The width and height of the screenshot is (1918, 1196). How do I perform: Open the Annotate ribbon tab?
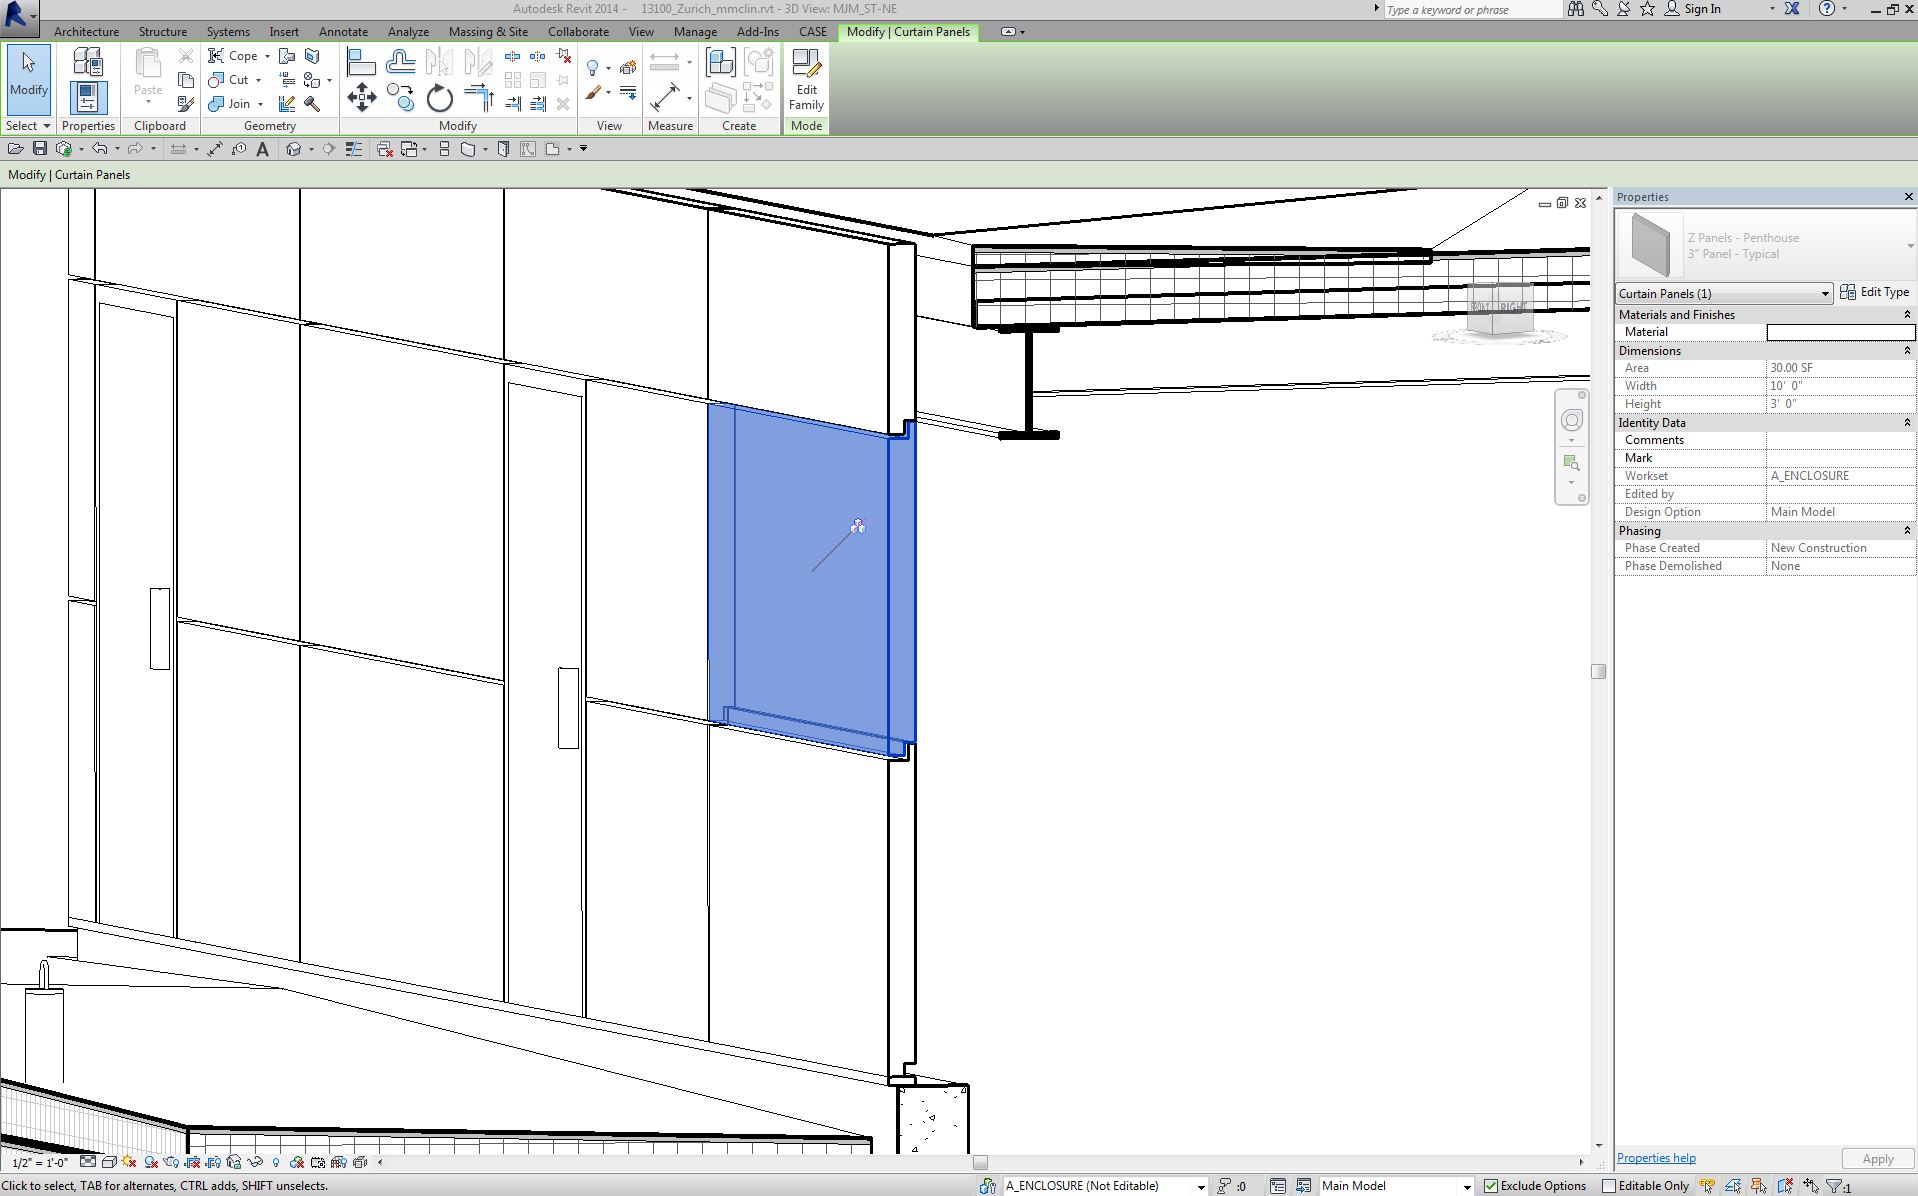[x=343, y=32]
